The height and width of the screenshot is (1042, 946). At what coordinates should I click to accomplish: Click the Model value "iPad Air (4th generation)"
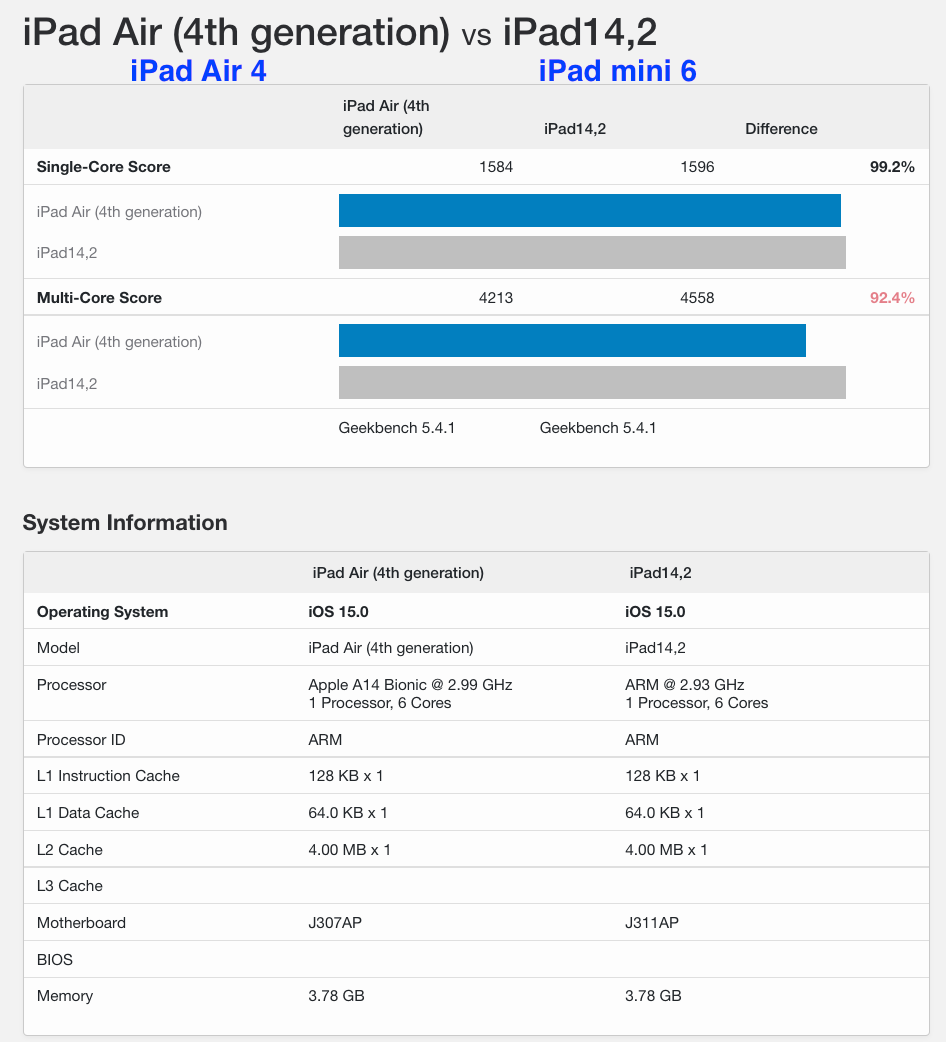coord(391,648)
